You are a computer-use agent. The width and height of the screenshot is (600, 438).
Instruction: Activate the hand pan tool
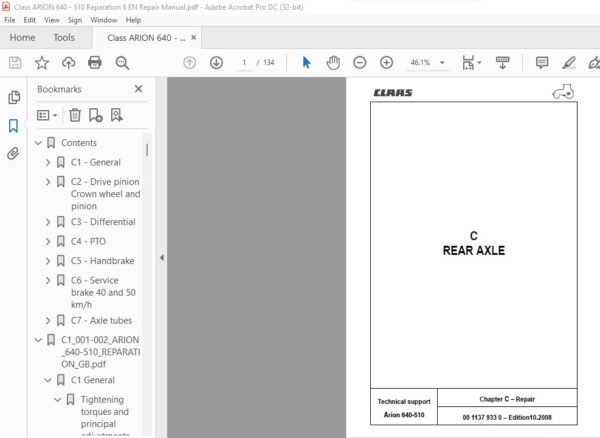tap(333, 63)
